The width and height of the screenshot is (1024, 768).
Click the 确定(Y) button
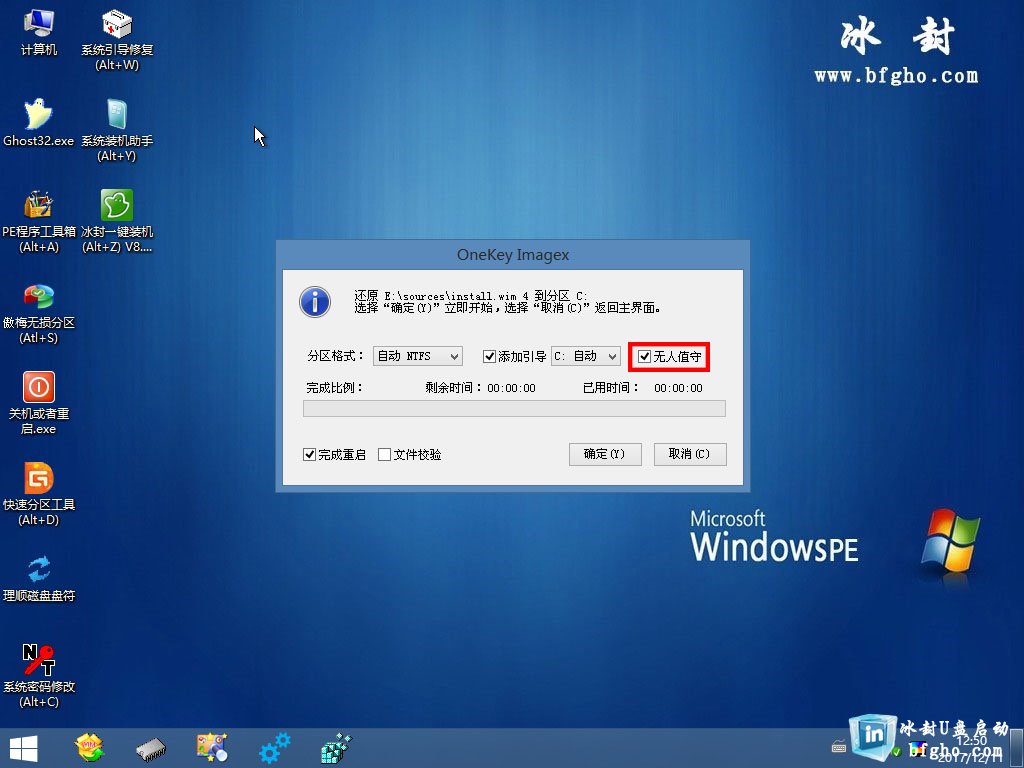pyautogui.click(x=605, y=455)
